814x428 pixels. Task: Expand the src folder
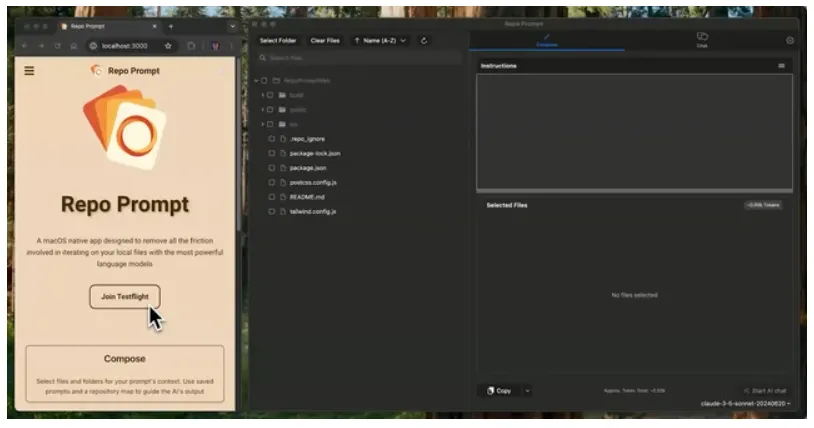click(262, 124)
